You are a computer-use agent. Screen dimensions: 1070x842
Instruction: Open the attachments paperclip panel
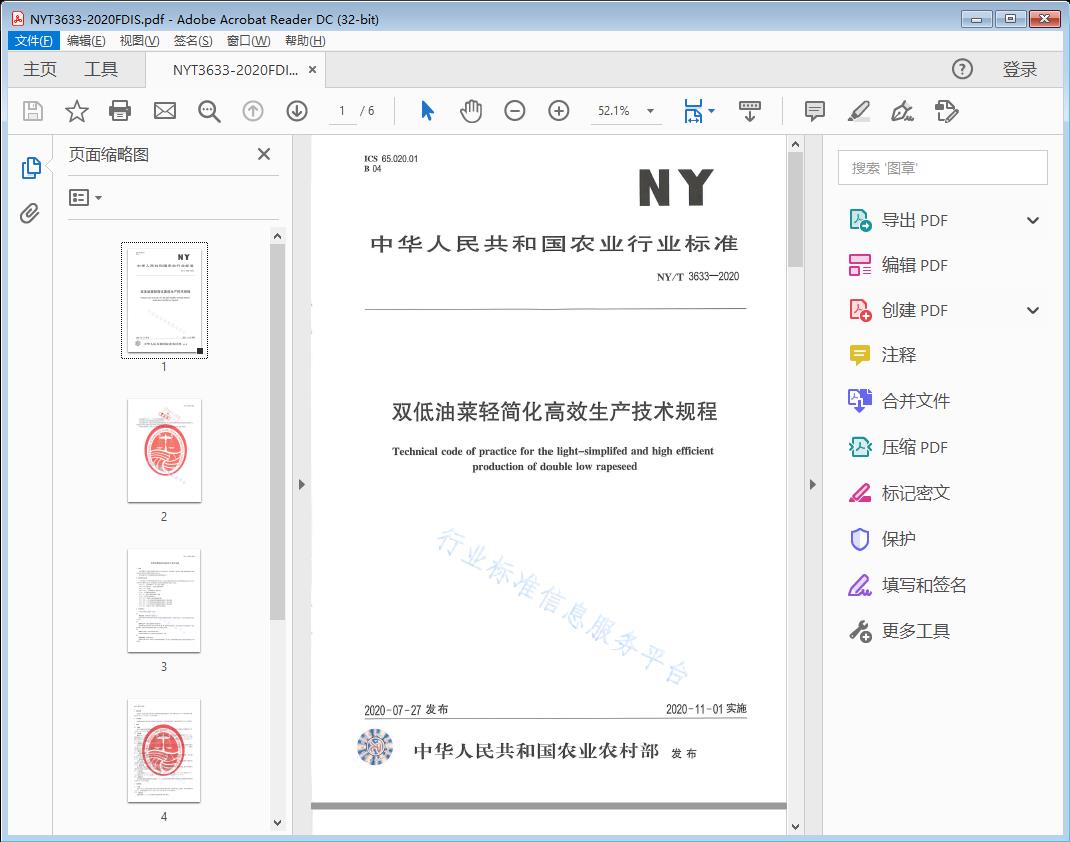tap(30, 213)
